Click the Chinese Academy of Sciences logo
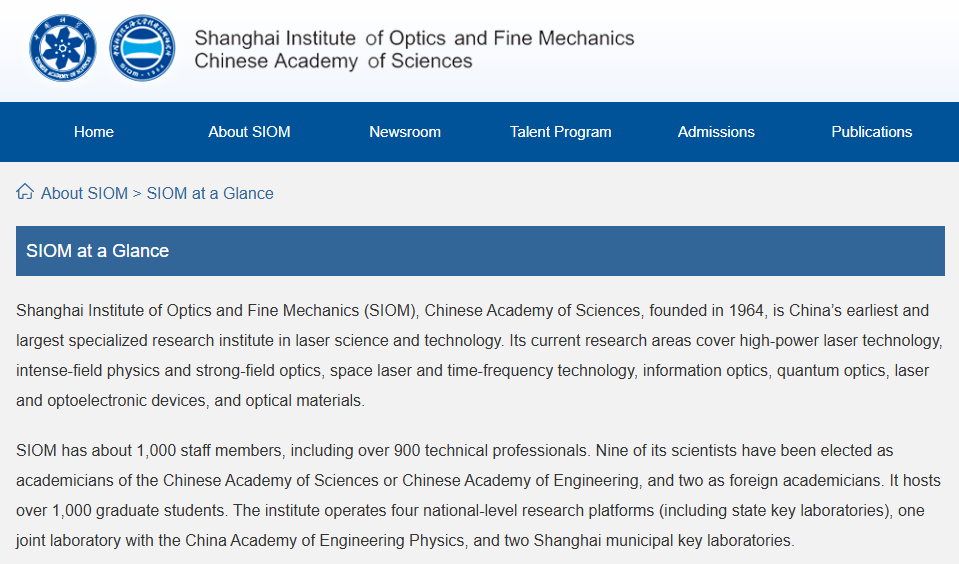The image size is (959, 564). tap(62, 48)
